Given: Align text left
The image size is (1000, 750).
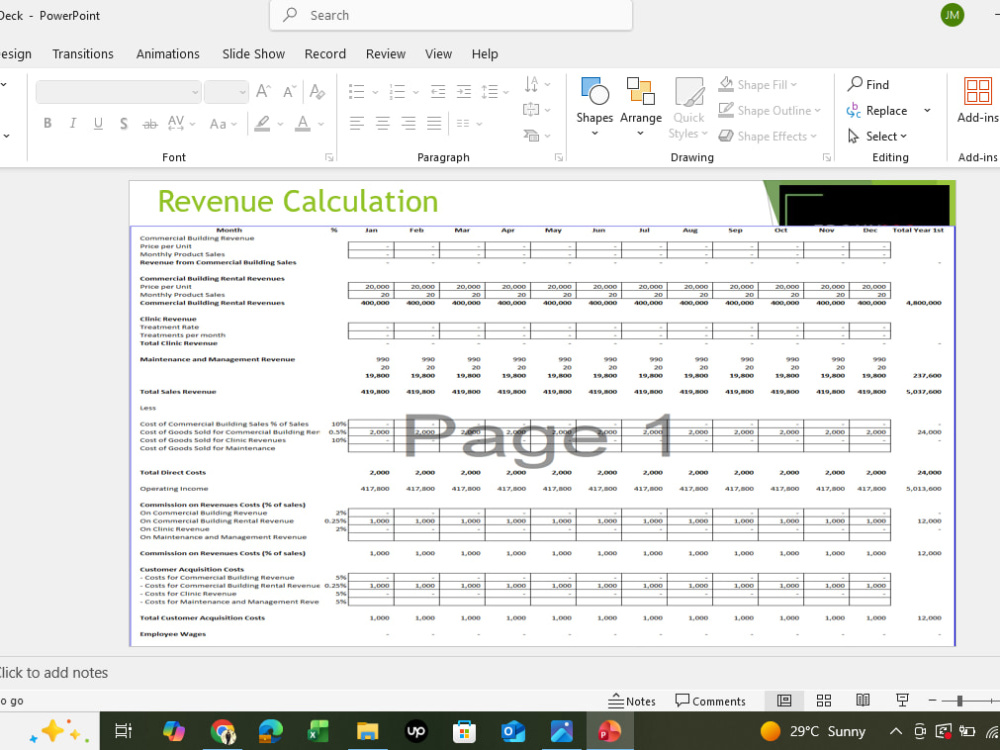Looking at the screenshot, I should click(357, 123).
